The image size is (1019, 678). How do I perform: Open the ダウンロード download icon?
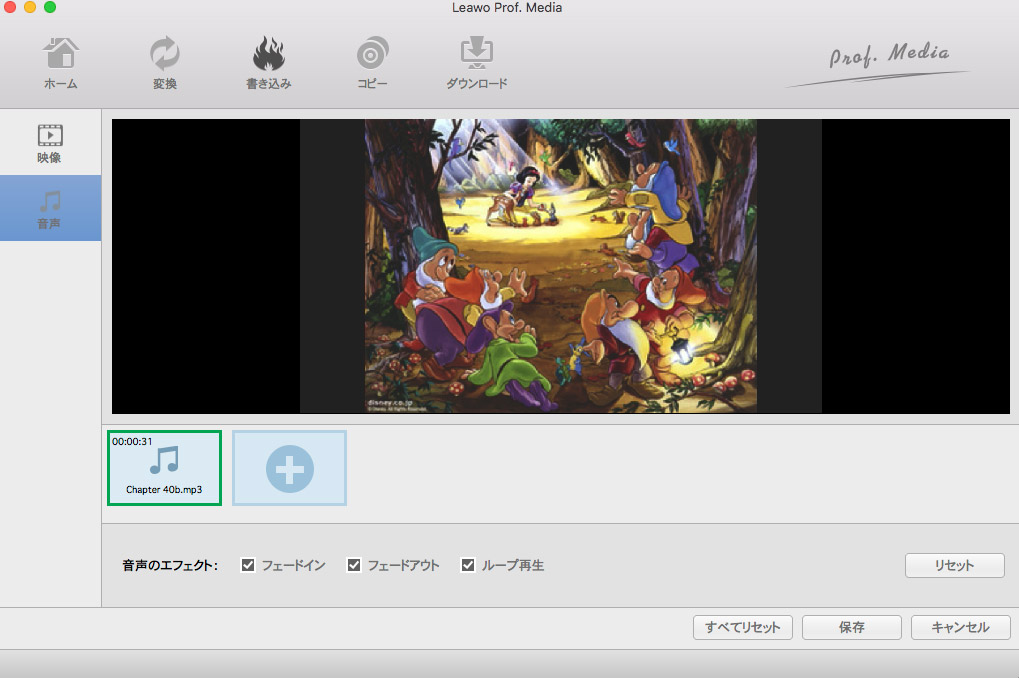click(x=476, y=63)
